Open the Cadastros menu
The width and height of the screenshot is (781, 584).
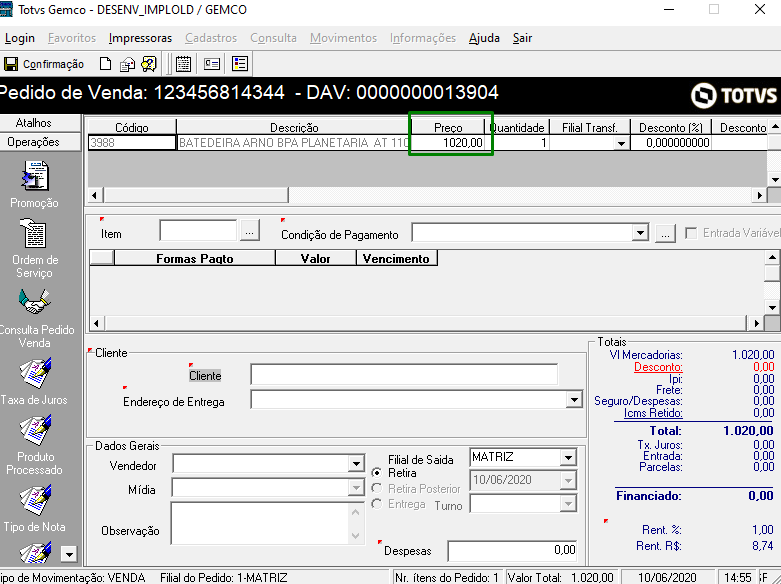[x=211, y=38]
